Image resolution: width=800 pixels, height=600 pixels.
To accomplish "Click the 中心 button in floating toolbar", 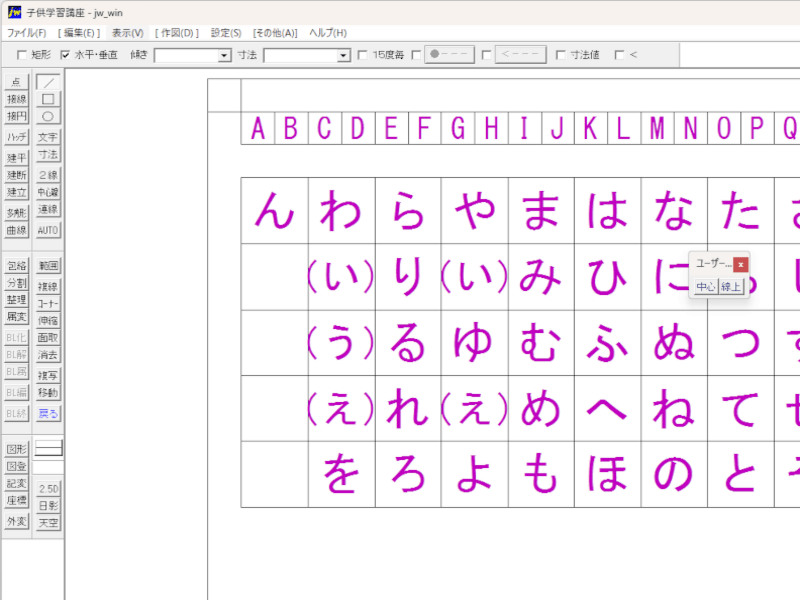I will [x=705, y=286].
